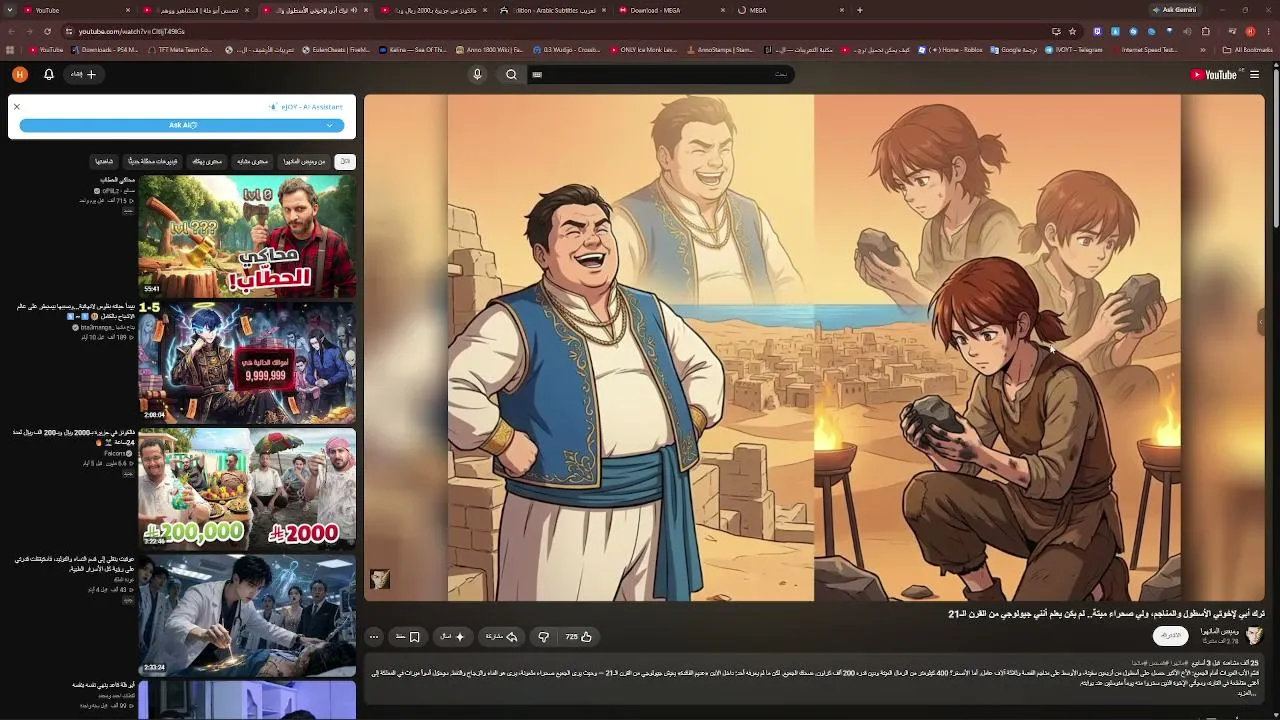Image resolution: width=1280 pixels, height=720 pixels.
Task: Click the video player artwork area
Action: (x=814, y=348)
